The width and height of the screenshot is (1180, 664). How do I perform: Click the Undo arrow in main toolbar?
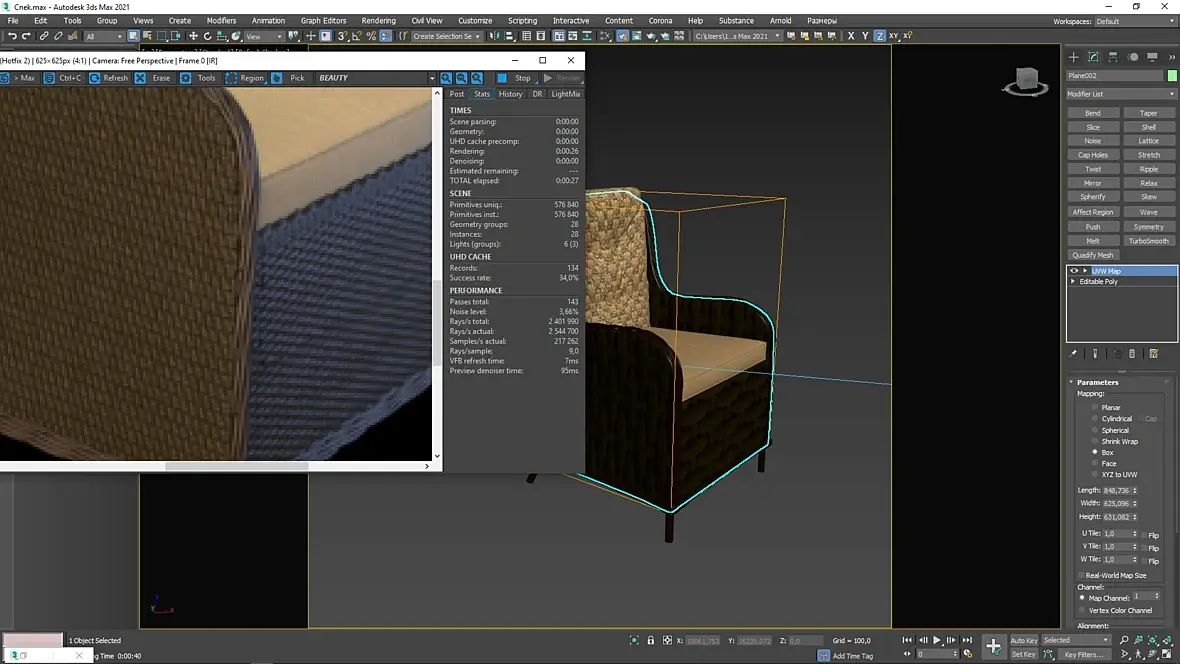click(x=11, y=36)
